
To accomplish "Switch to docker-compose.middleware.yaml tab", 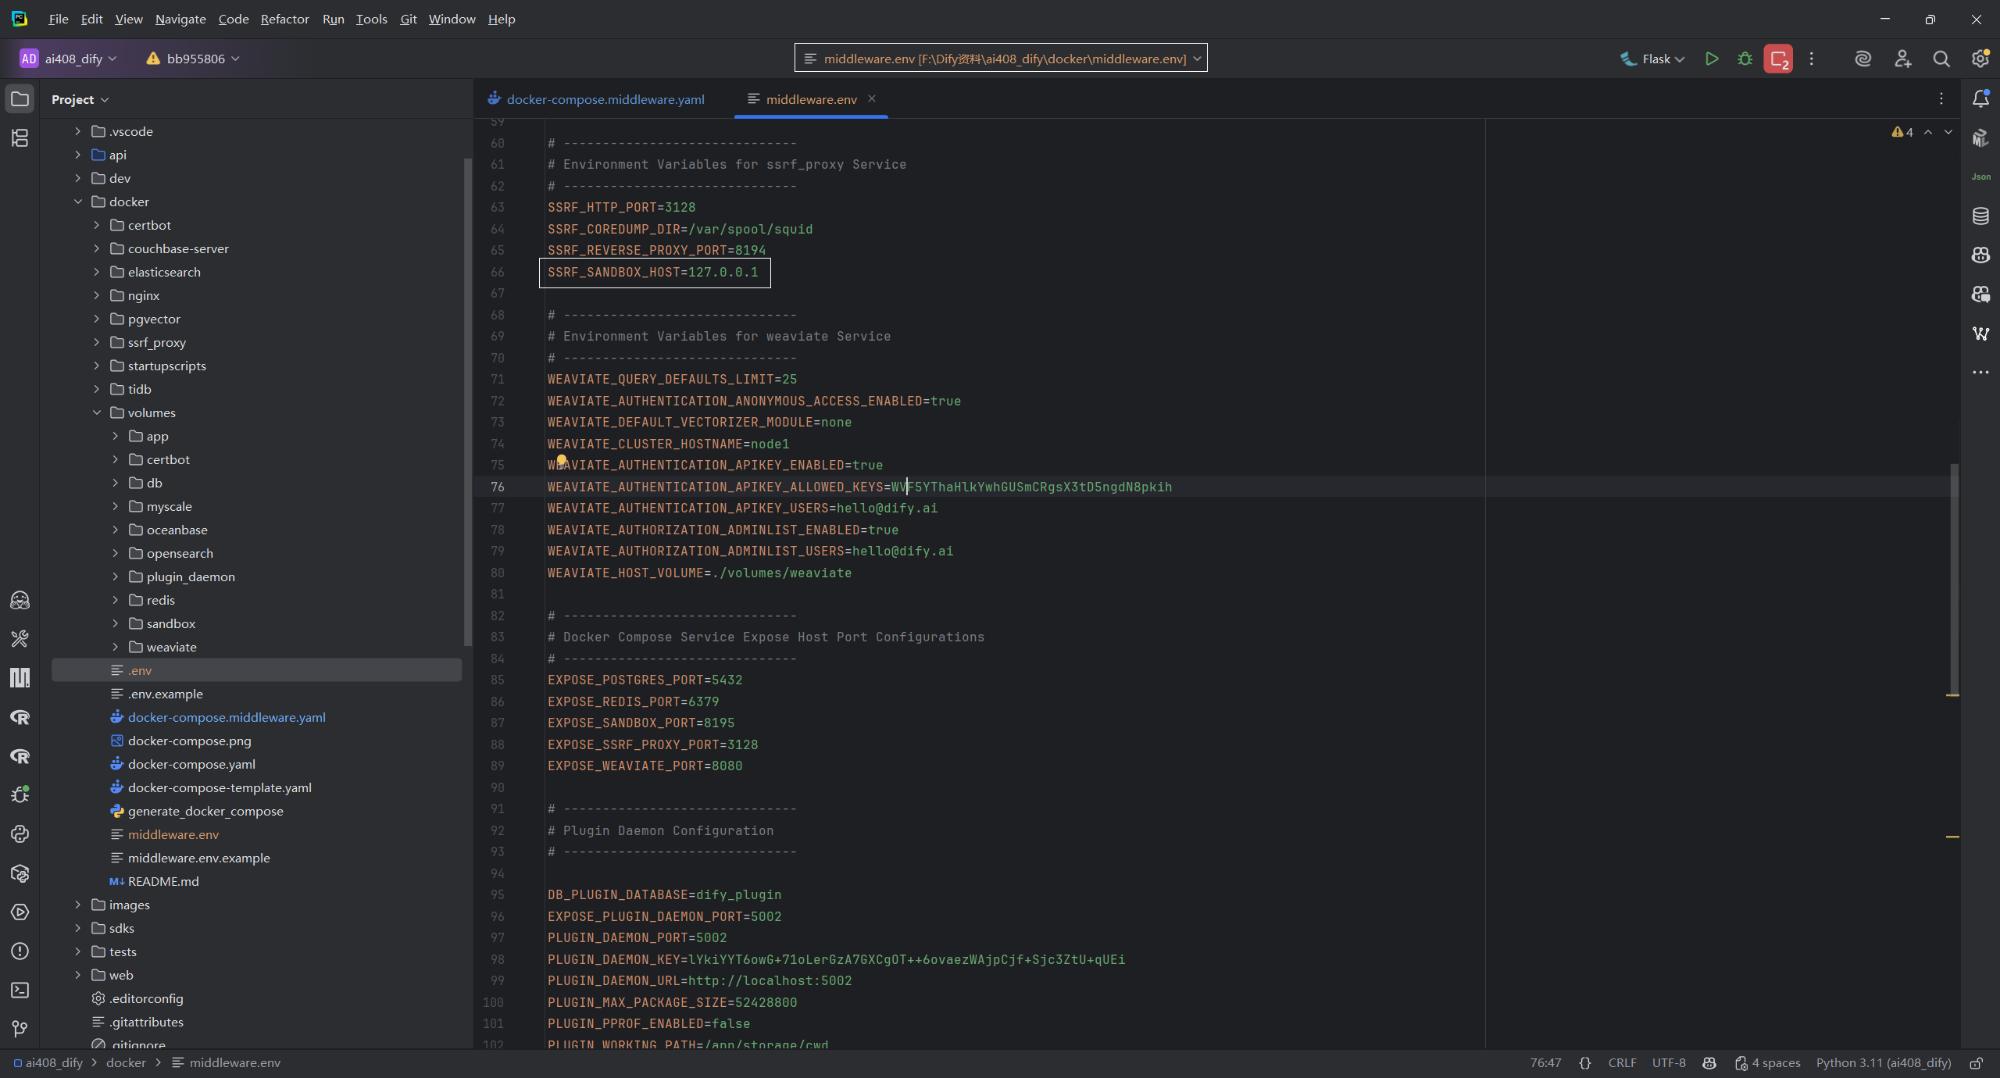I will tap(604, 99).
